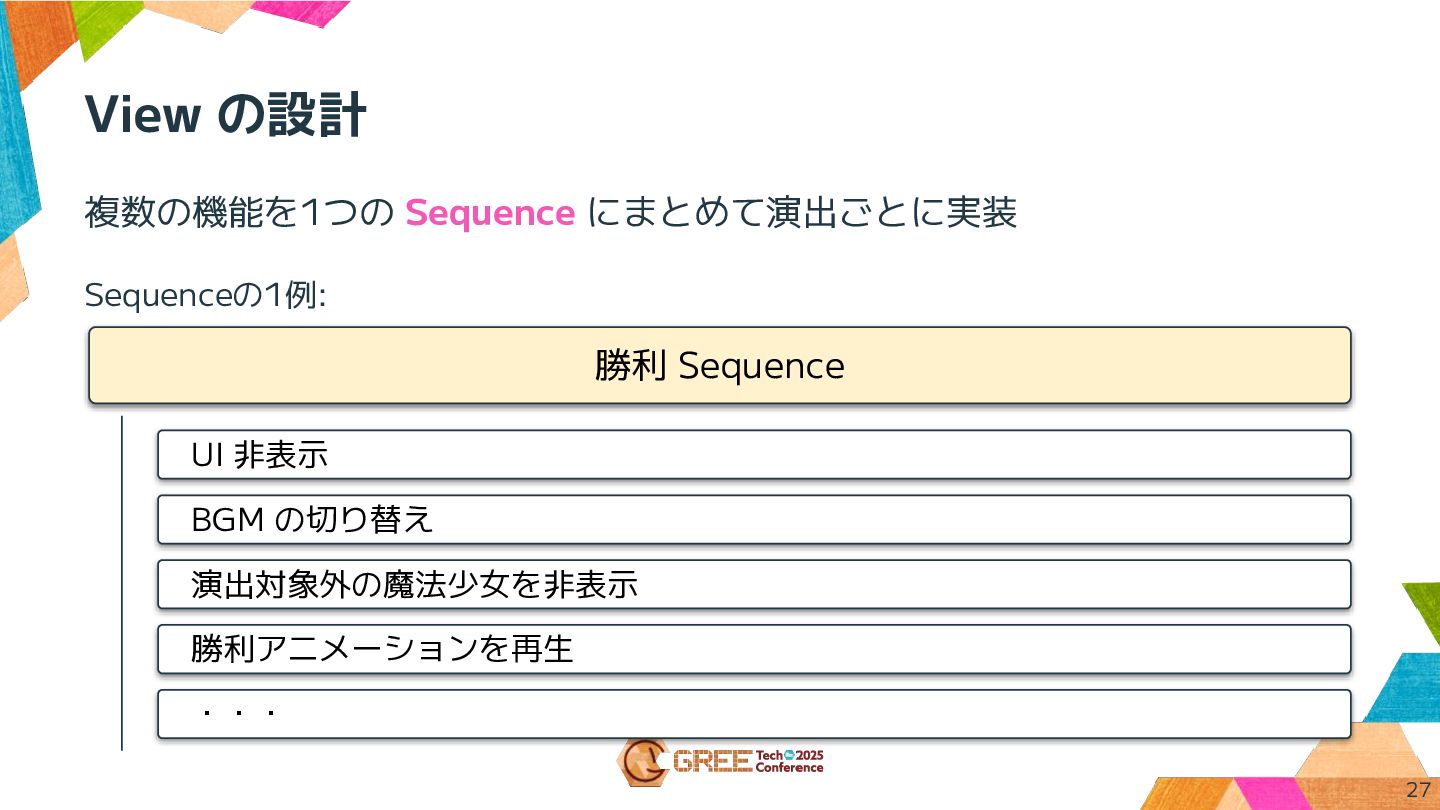Select the 勝利アニメーションを再生 item
The height and width of the screenshot is (810, 1440).
[x=754, y=650]
